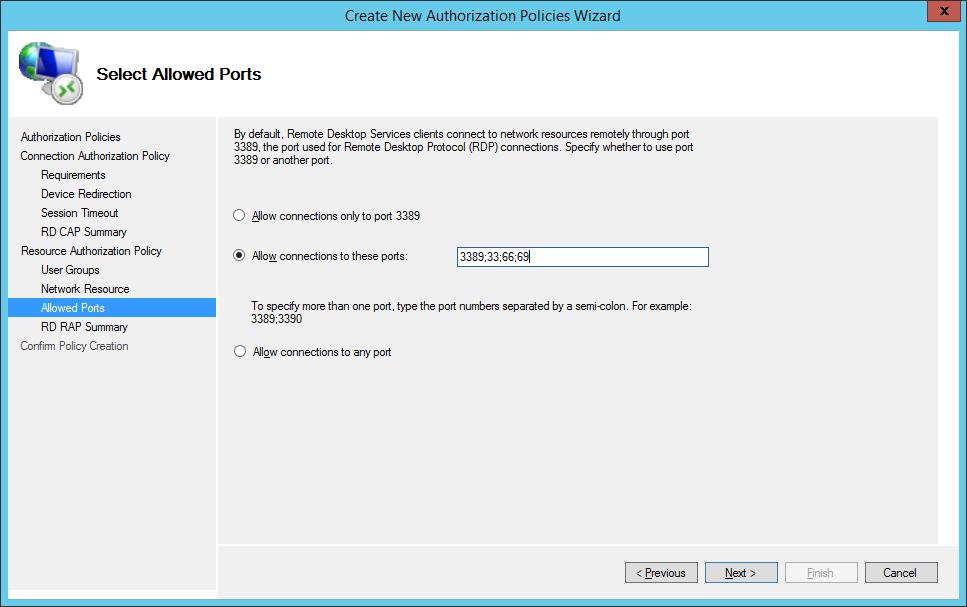Cancel the authorization policies wizard
This screenshot has width=967, height=607.
[899, 573]
